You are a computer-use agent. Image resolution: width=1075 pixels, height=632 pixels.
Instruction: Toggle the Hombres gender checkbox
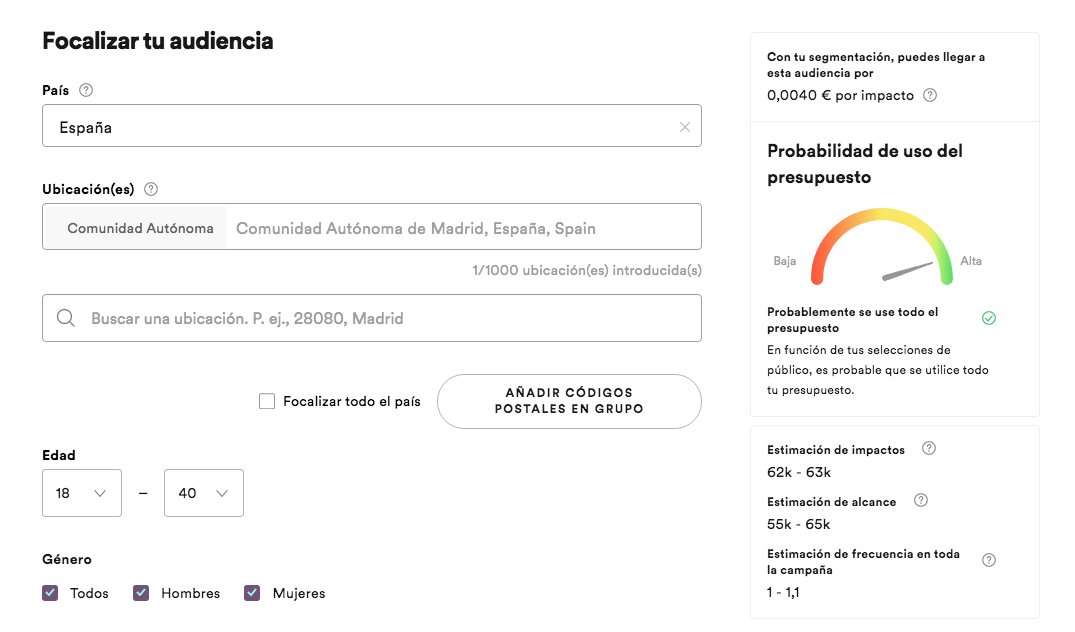(141, 593)
